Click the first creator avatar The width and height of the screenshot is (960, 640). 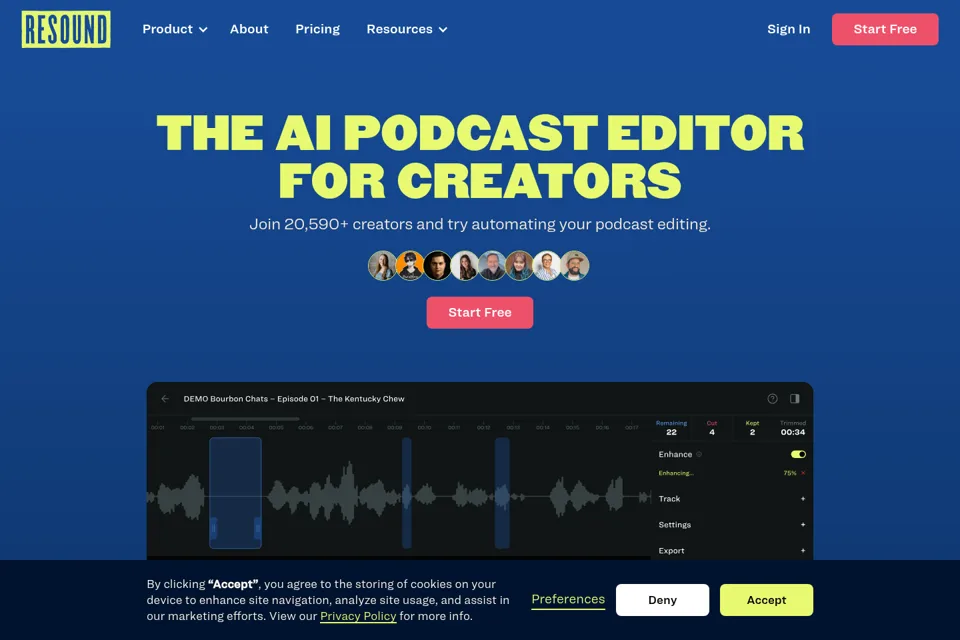click(x=383, y=266)
